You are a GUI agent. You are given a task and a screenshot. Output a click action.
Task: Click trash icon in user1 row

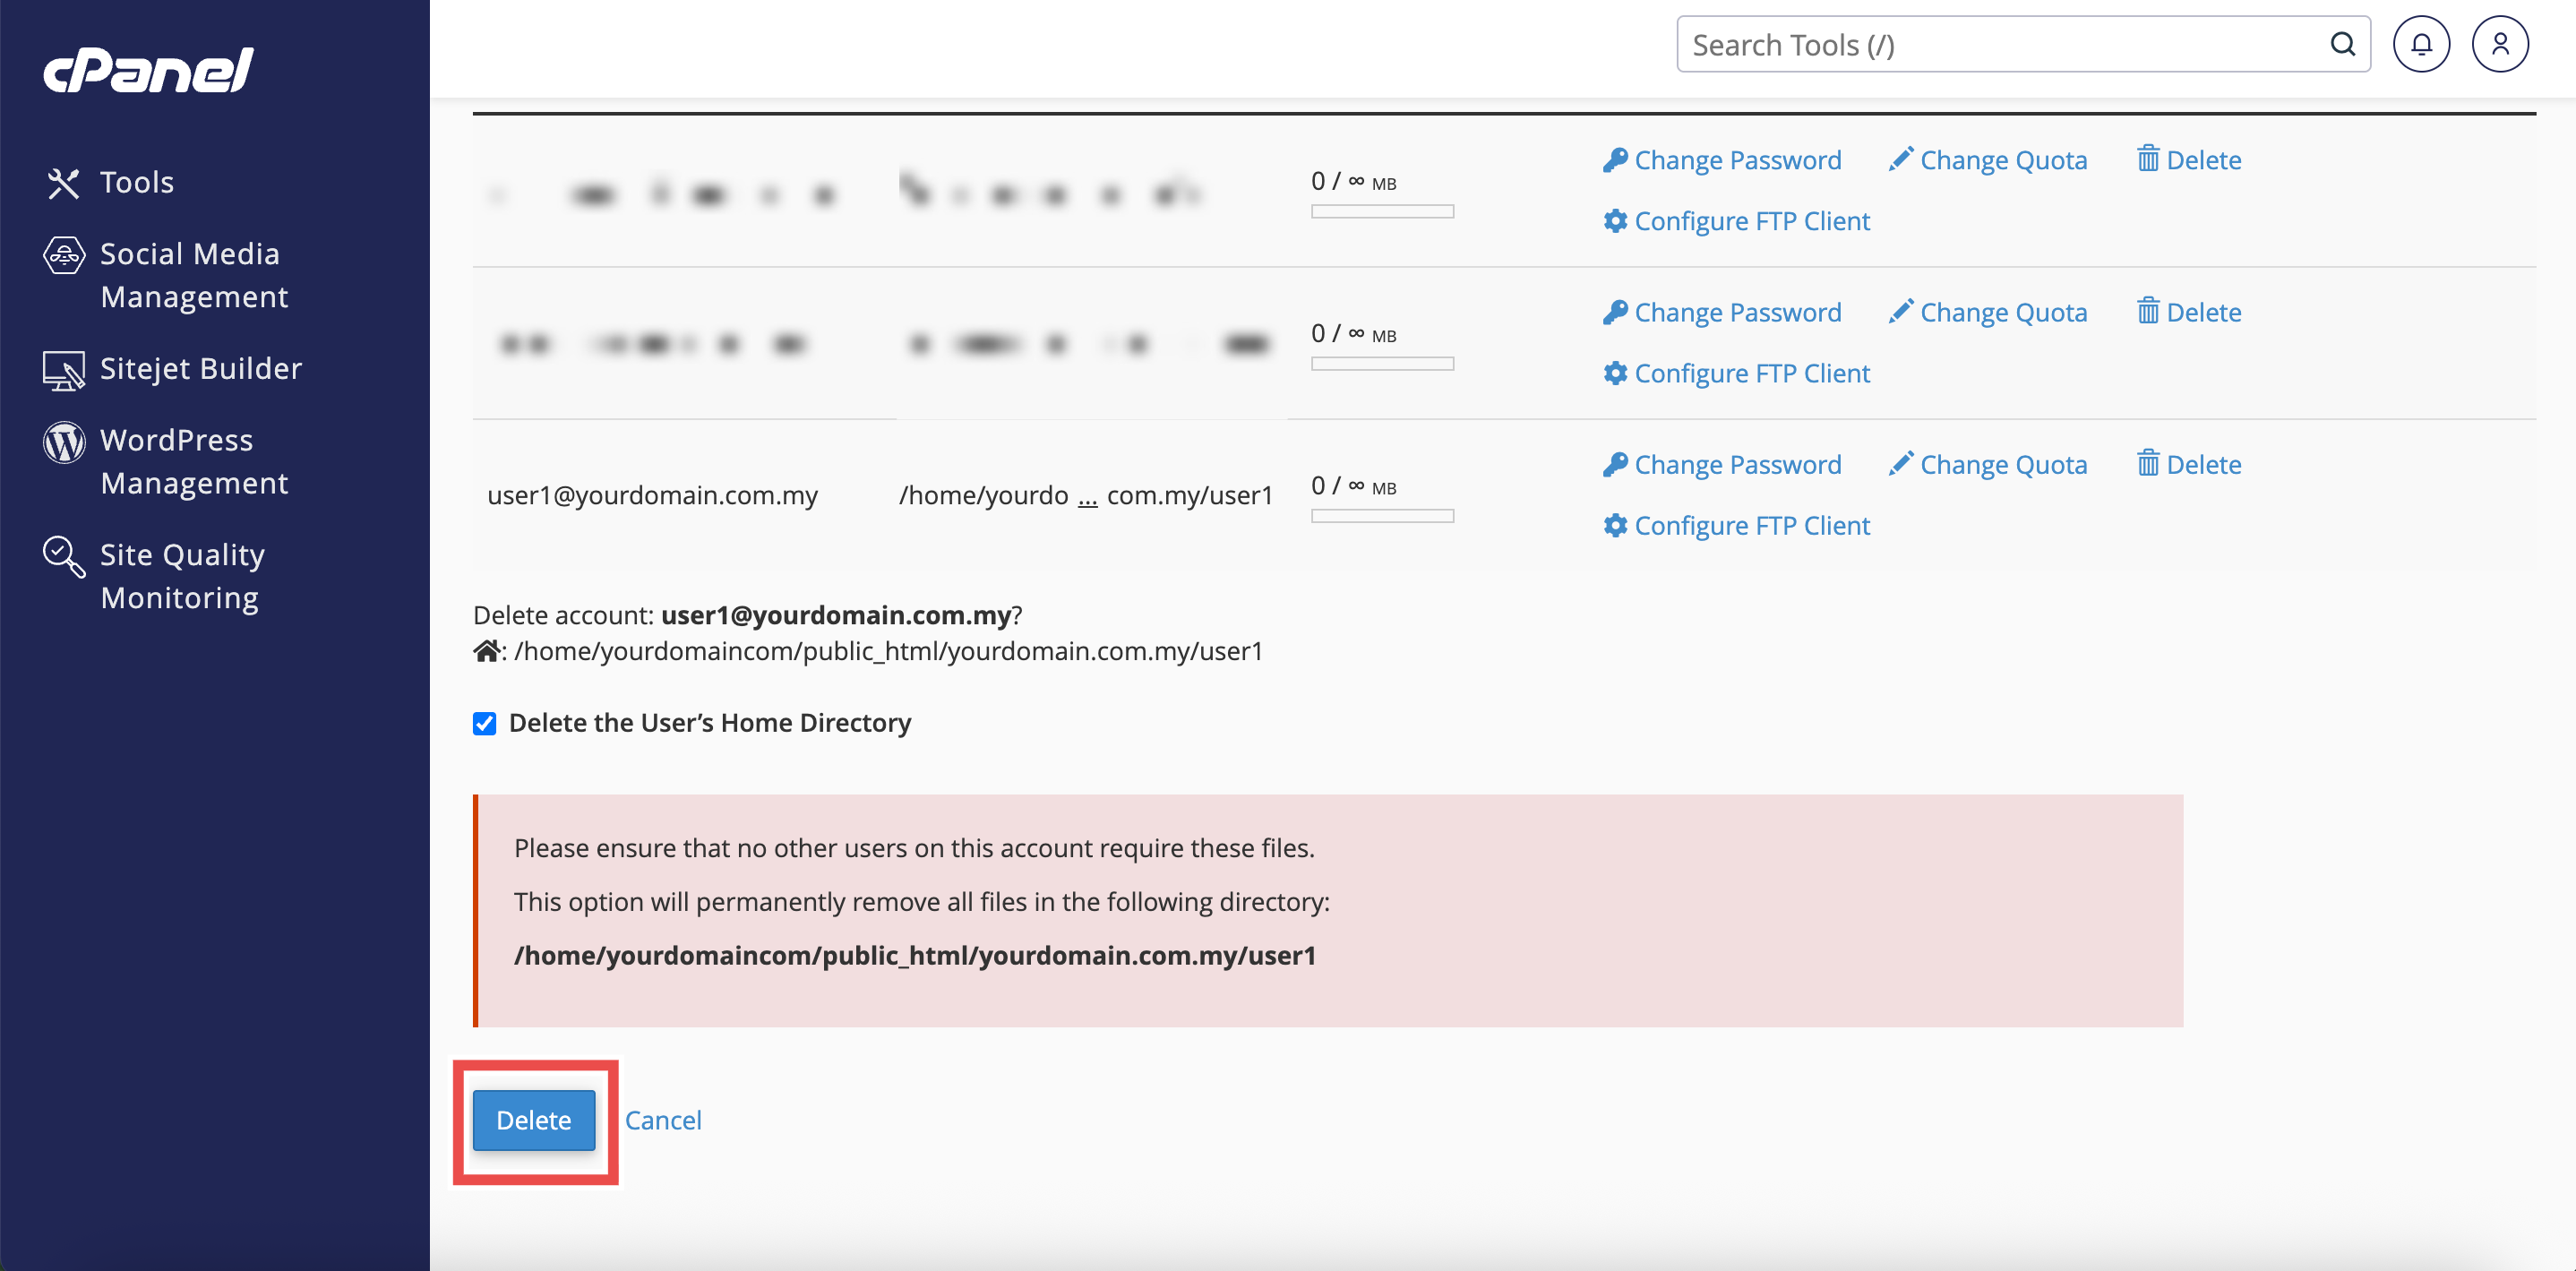pos(2147,463)
